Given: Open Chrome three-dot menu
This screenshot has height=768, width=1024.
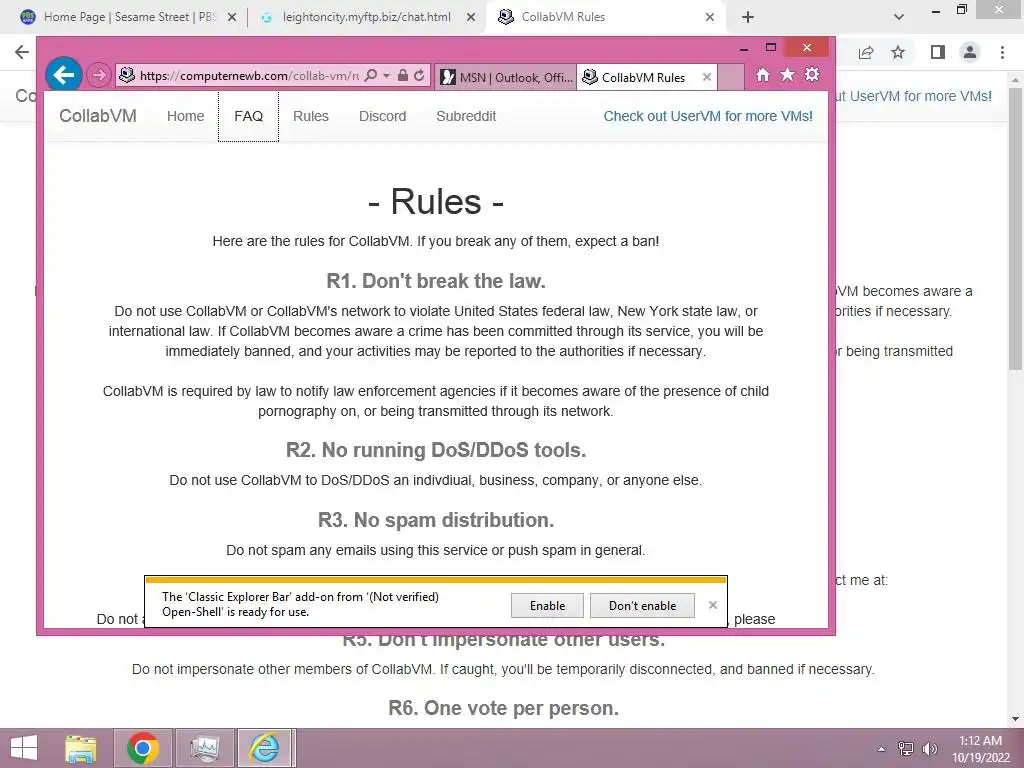Looking at the screenshot, I should click(1002, 52).
